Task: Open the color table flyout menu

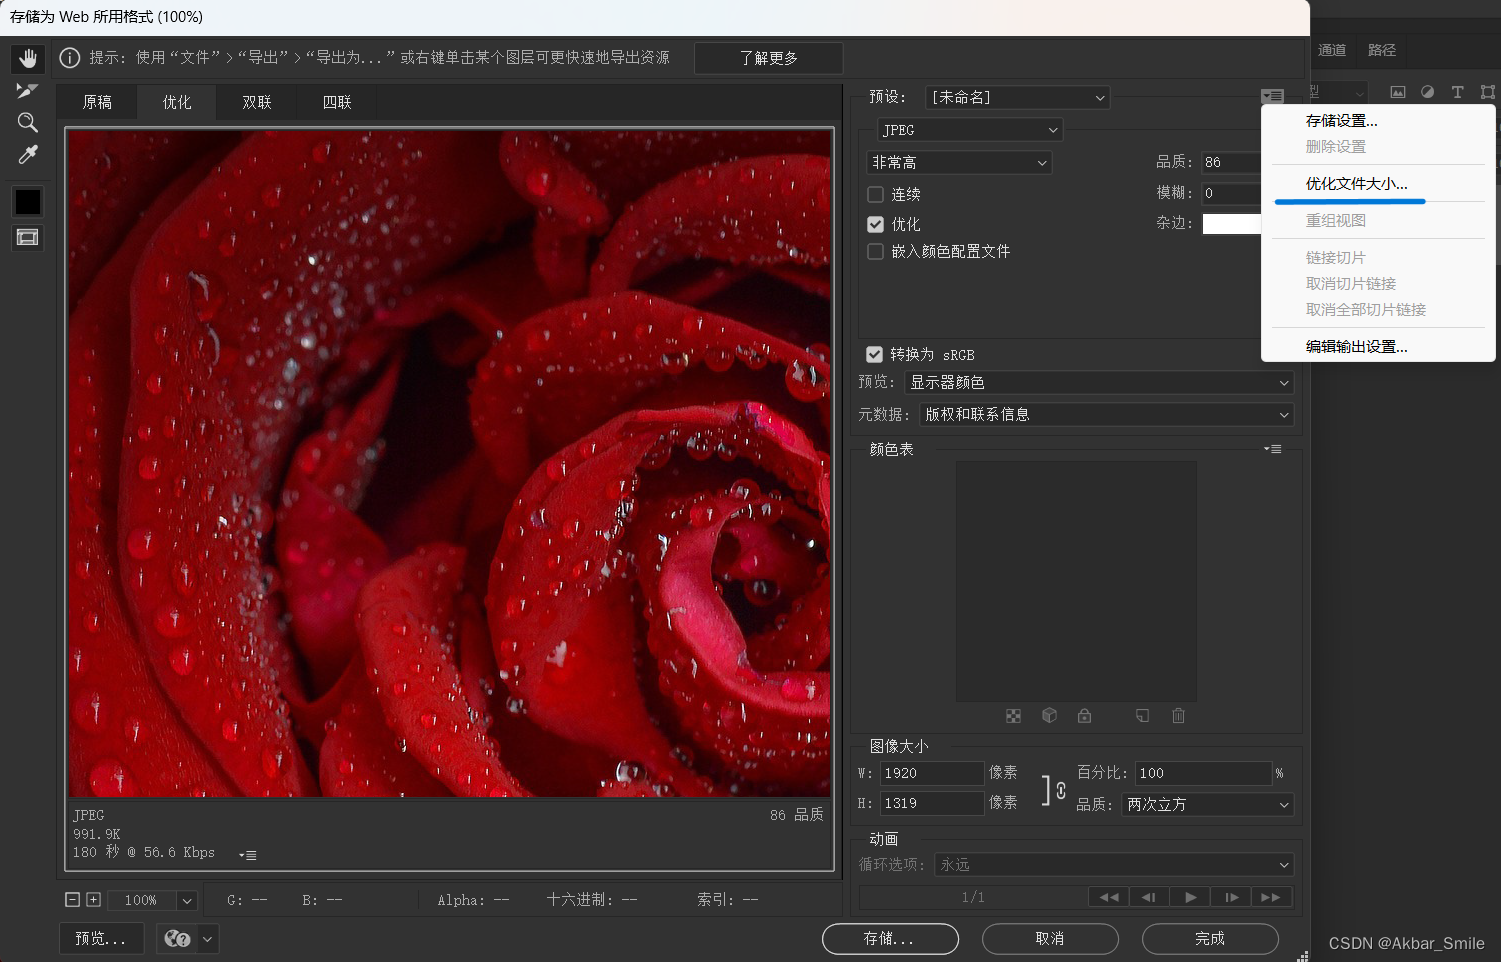Action: (1272, 449)
